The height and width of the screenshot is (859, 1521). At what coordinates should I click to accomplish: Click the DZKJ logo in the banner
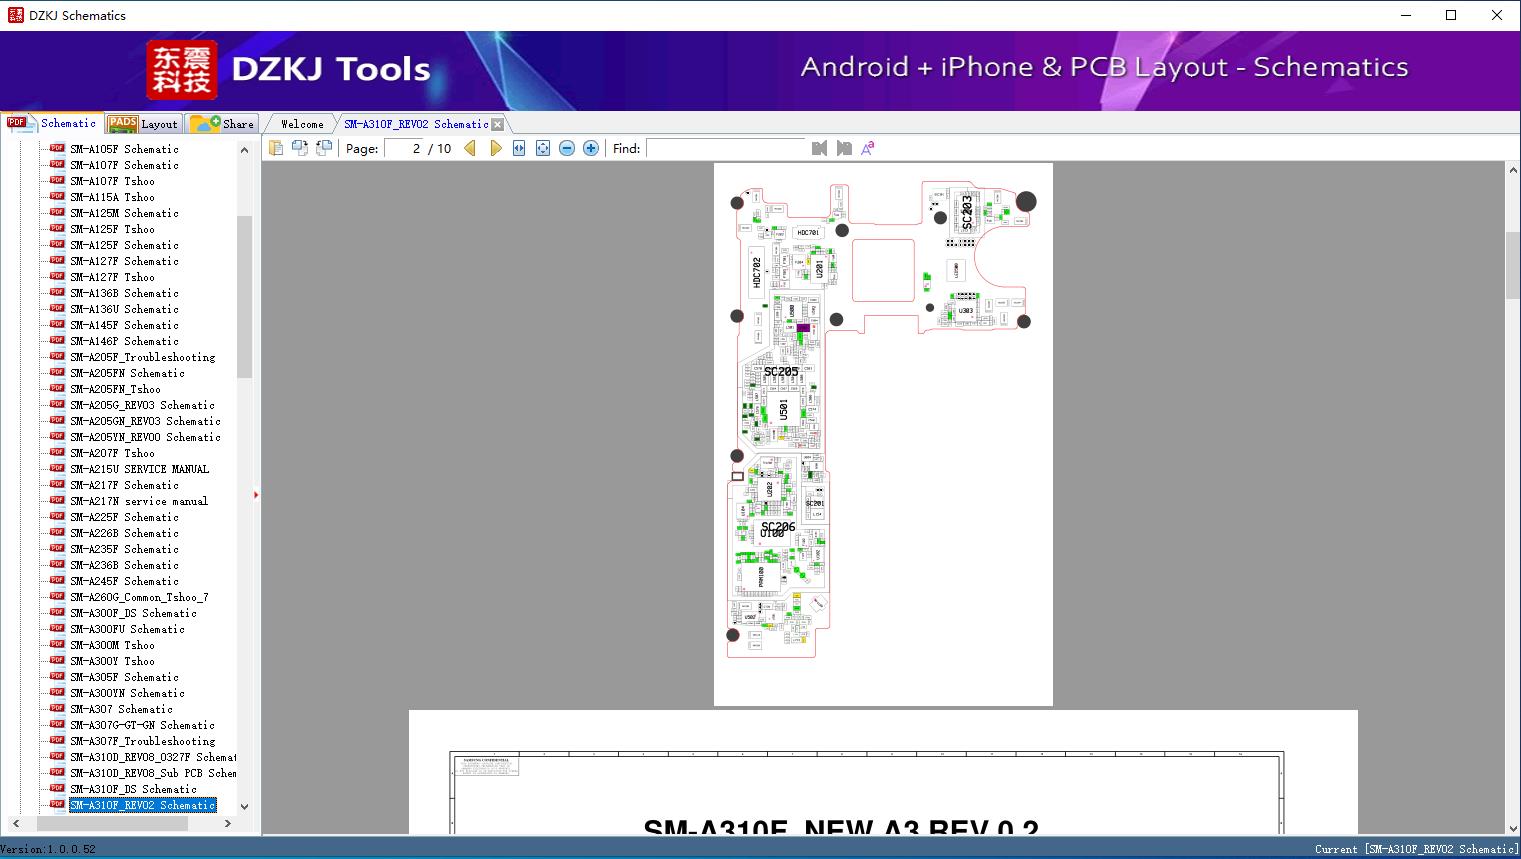click(182, 69)
